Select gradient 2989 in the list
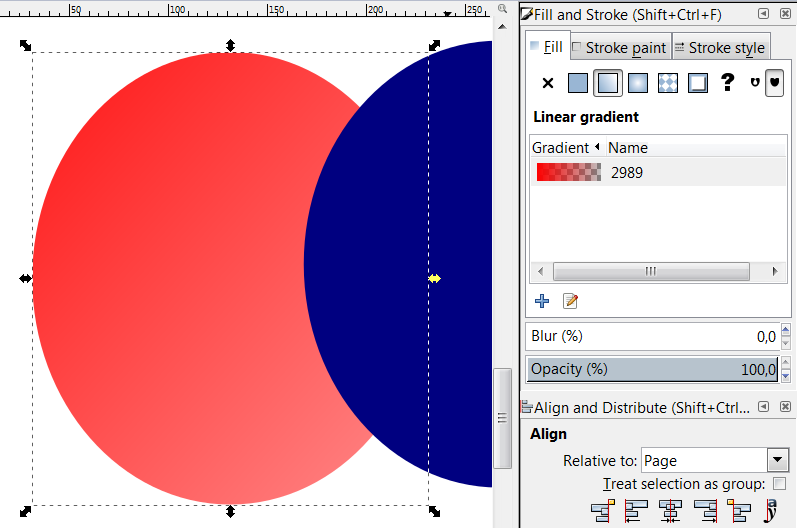The height and width of the screenshot is (528, 797). (658, 172)
